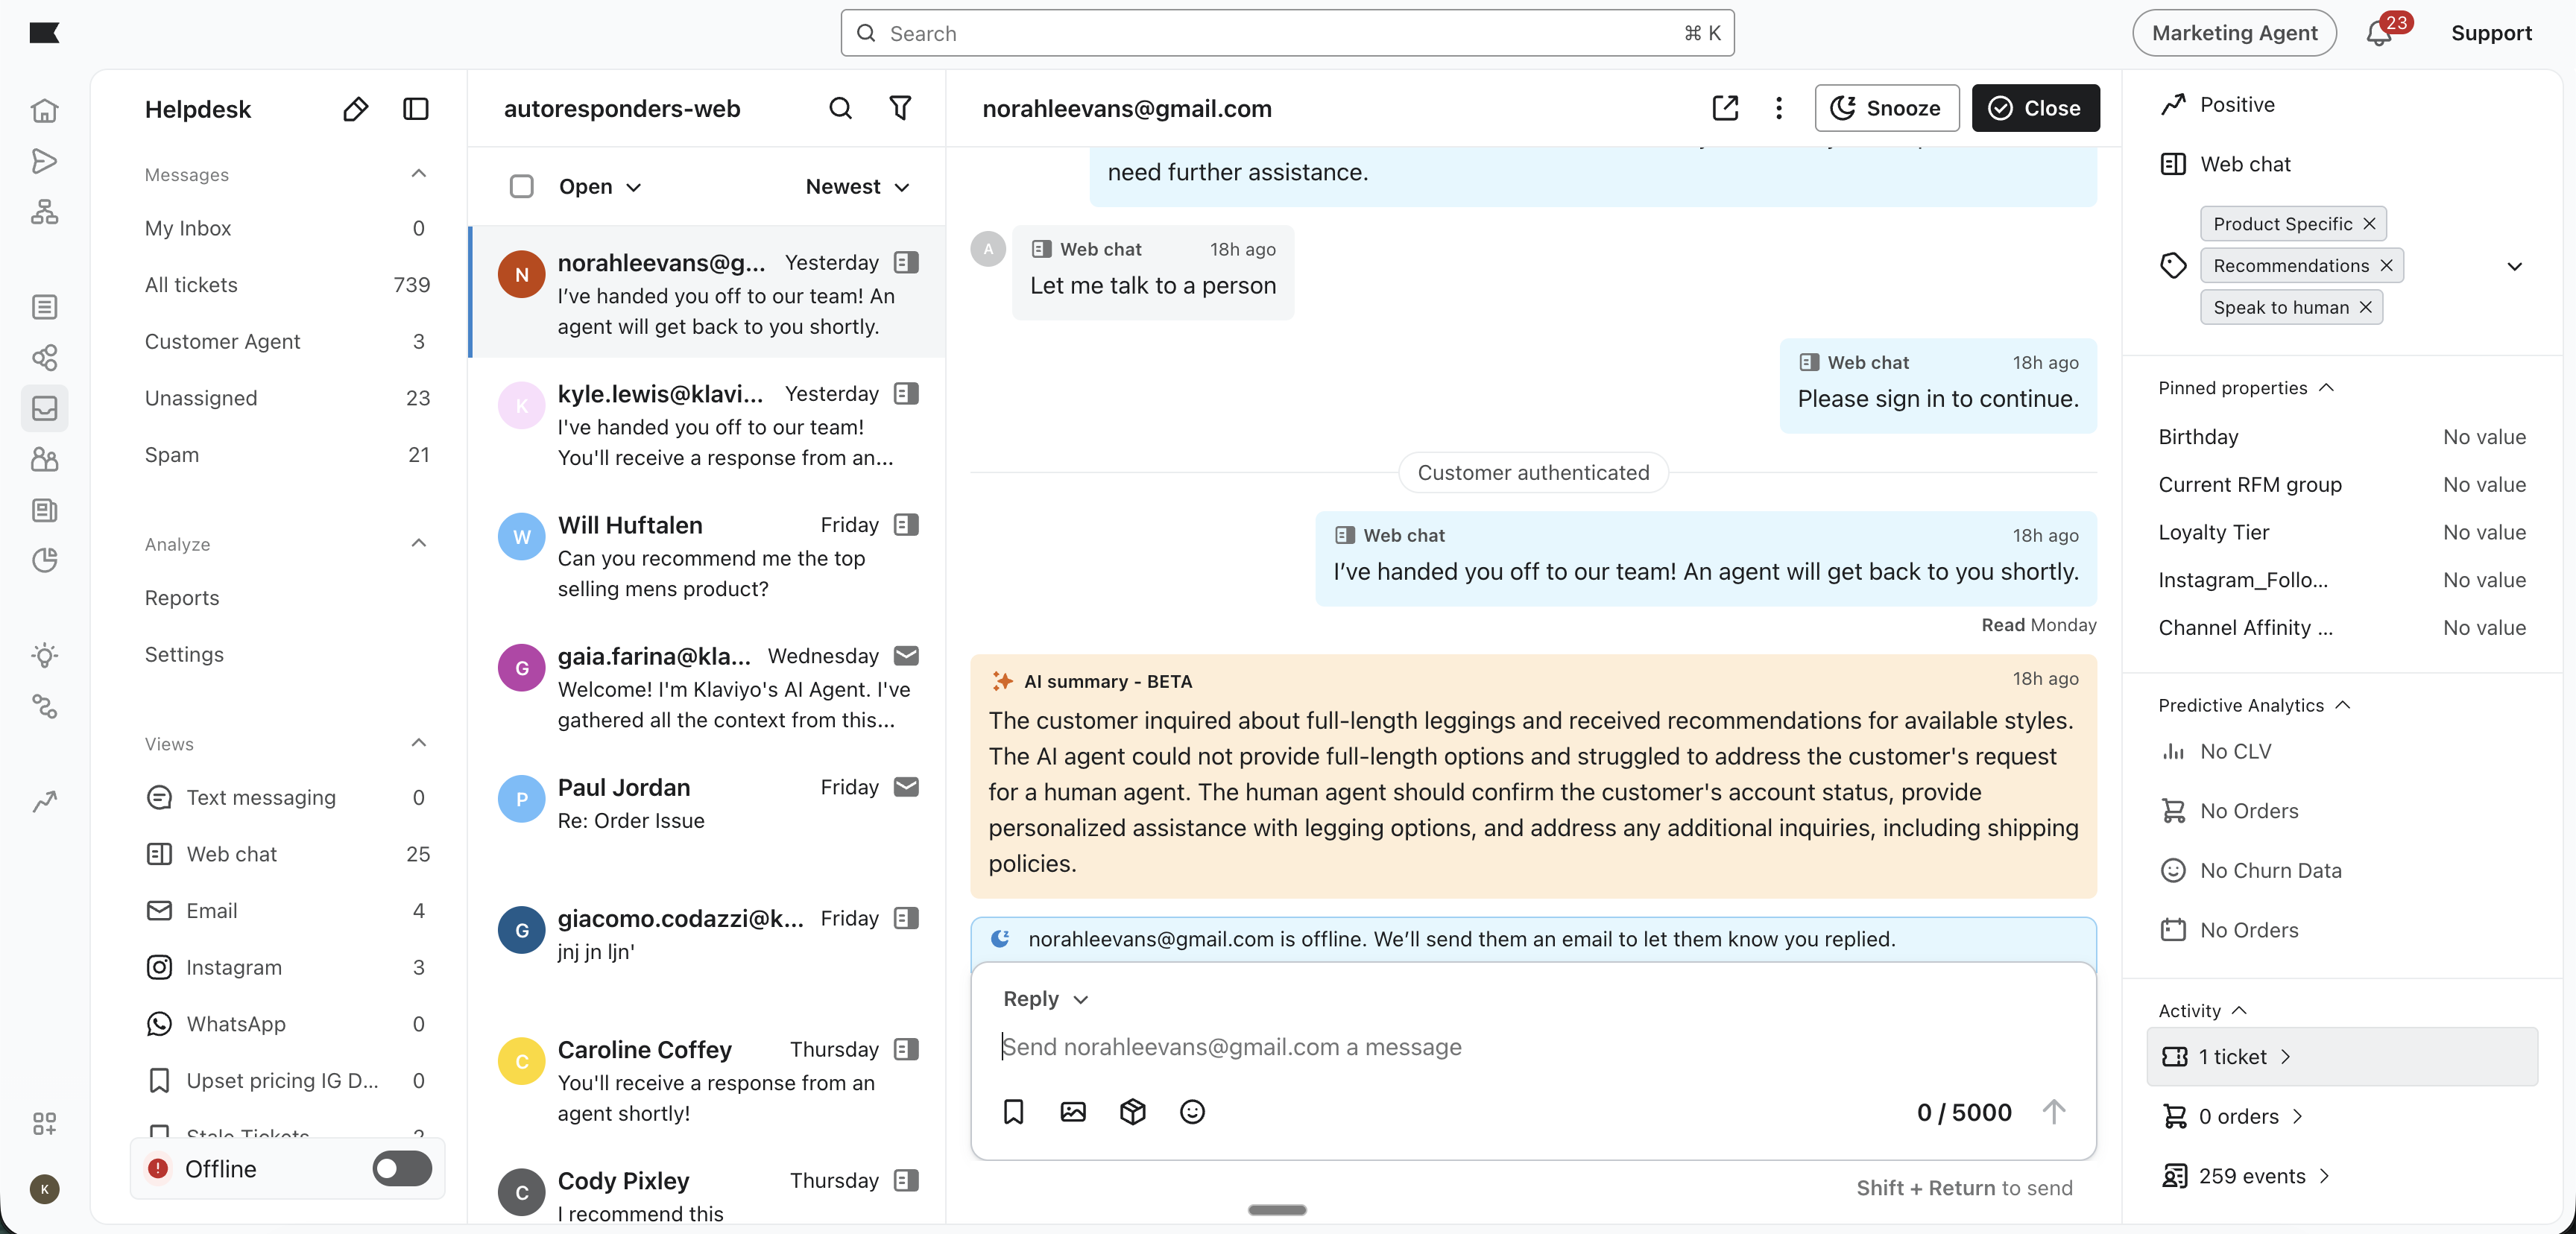Open conversation in new window icon
The image size is (2576, 1234).
(x=1725, y=108)
